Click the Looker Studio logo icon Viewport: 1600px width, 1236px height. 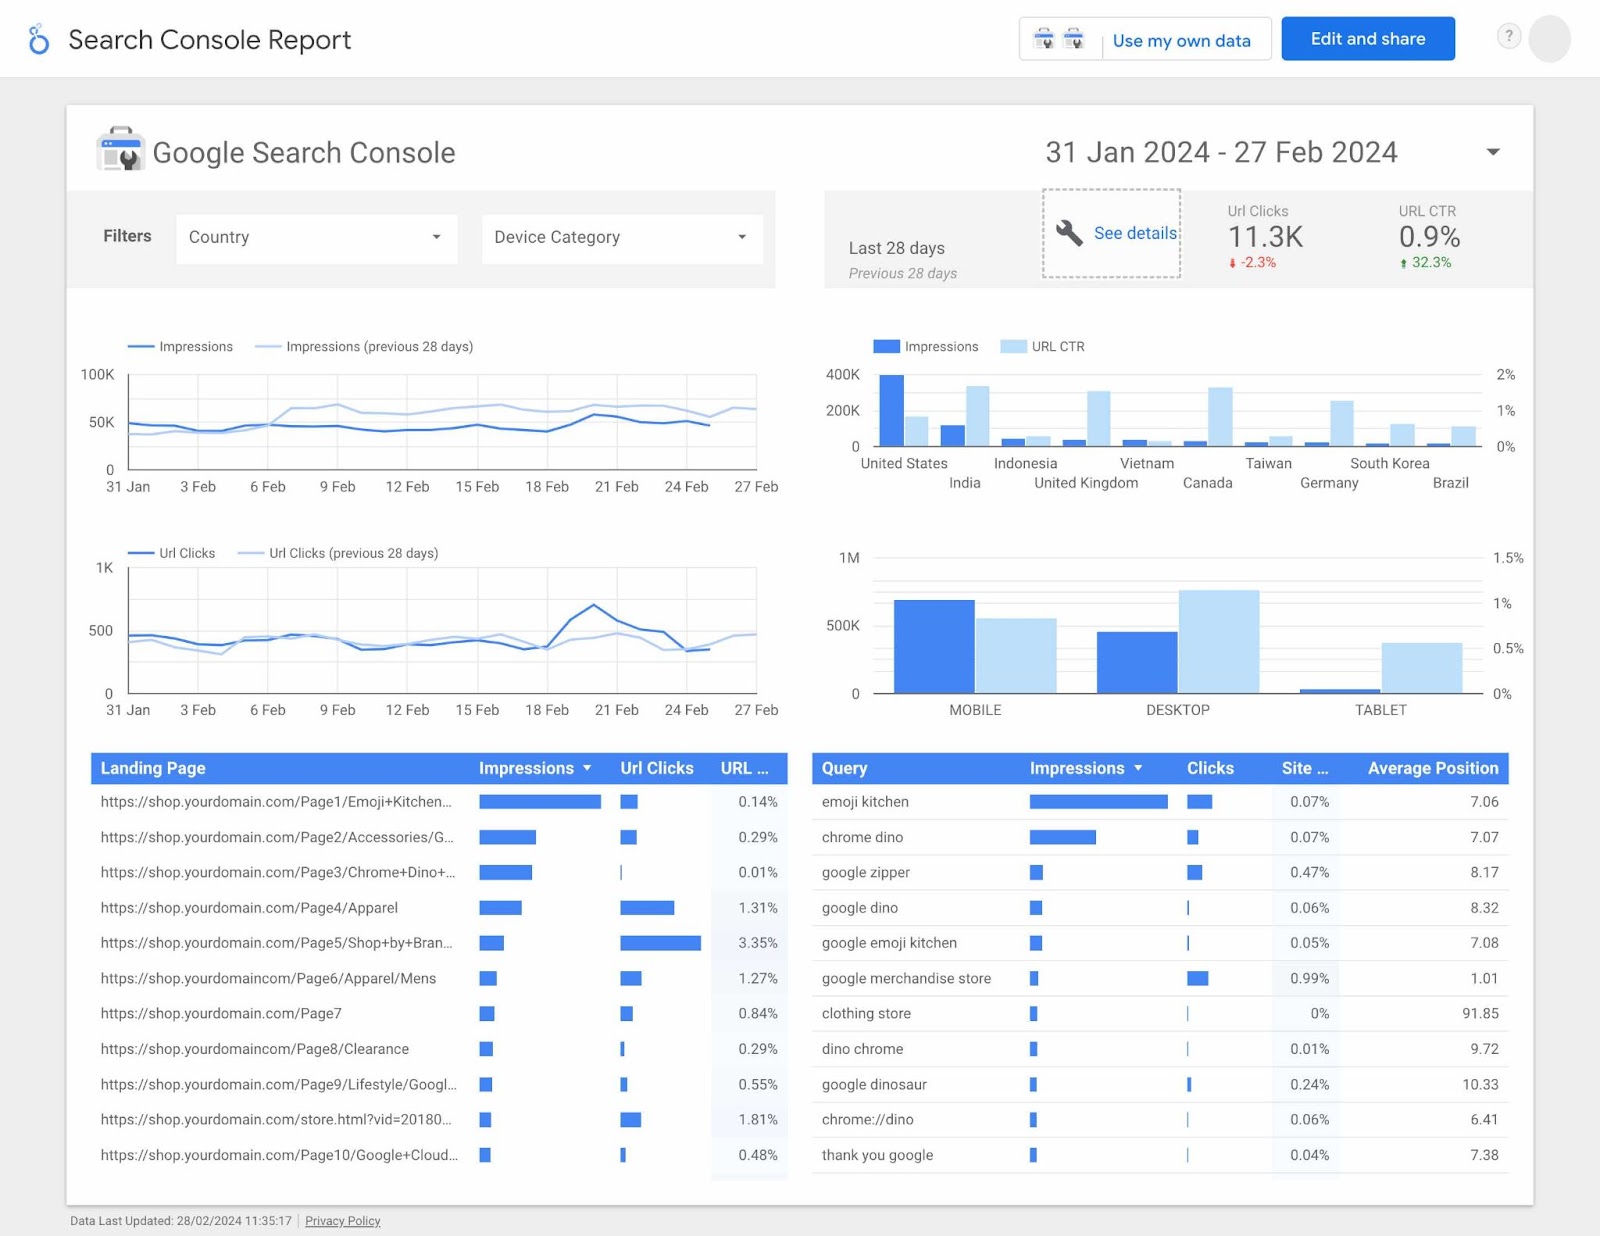pyautogui.click(x=38, y=38)
